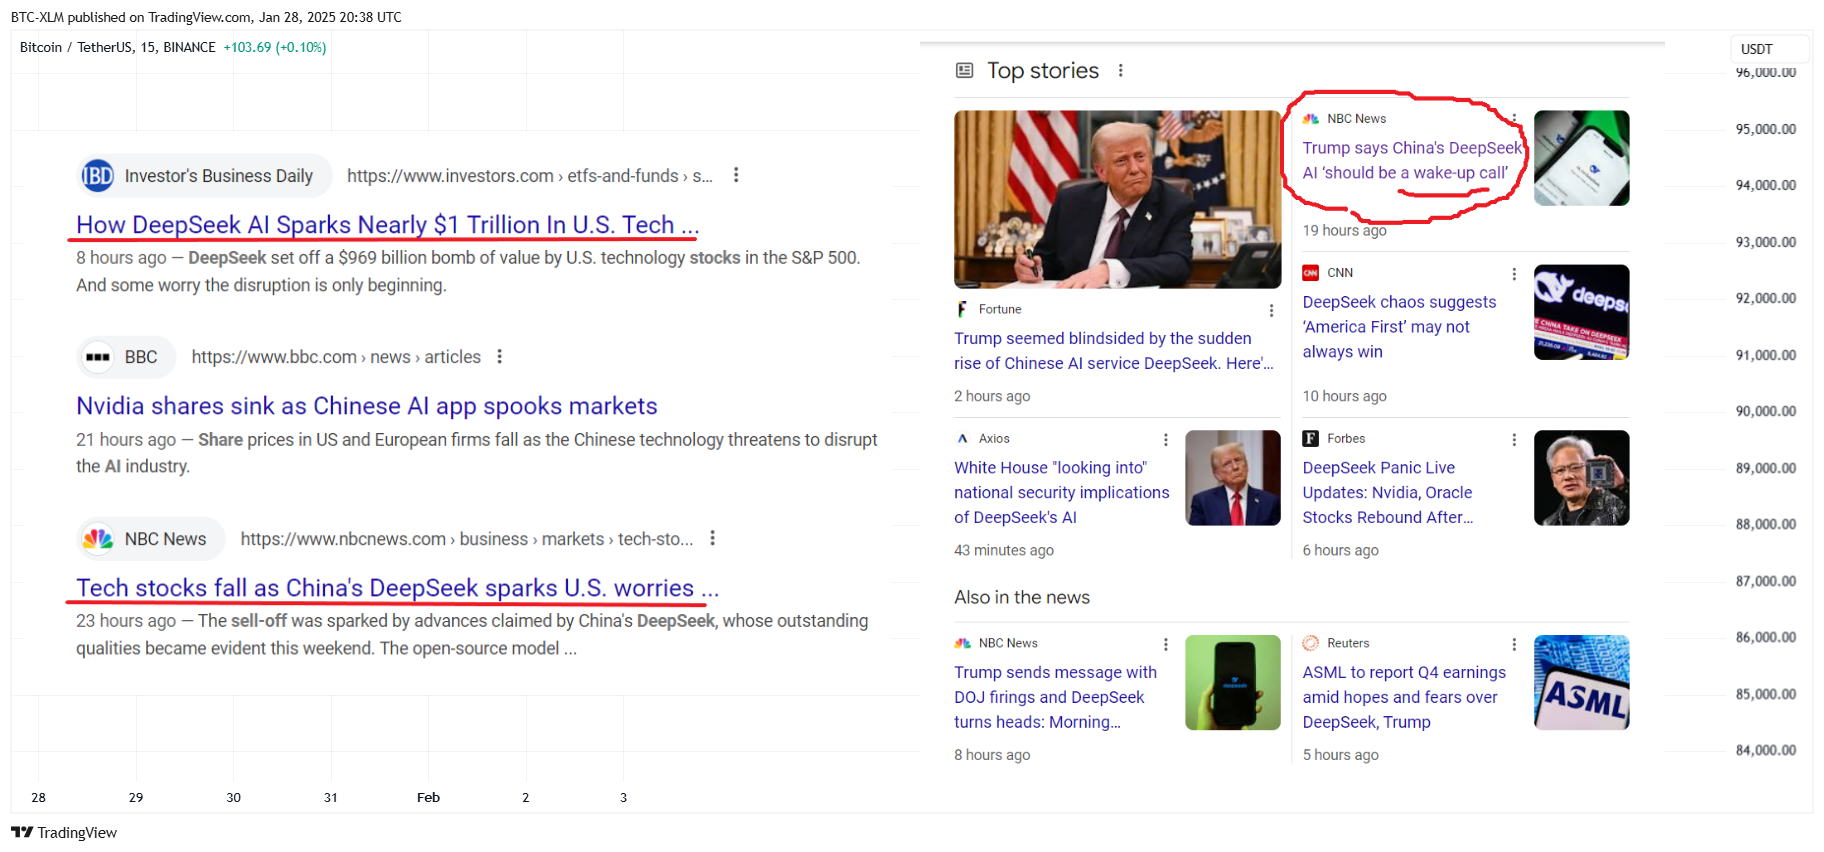
Task: Click NBC News logo on wake-up call story
Action: click(x=1310, y=119)
